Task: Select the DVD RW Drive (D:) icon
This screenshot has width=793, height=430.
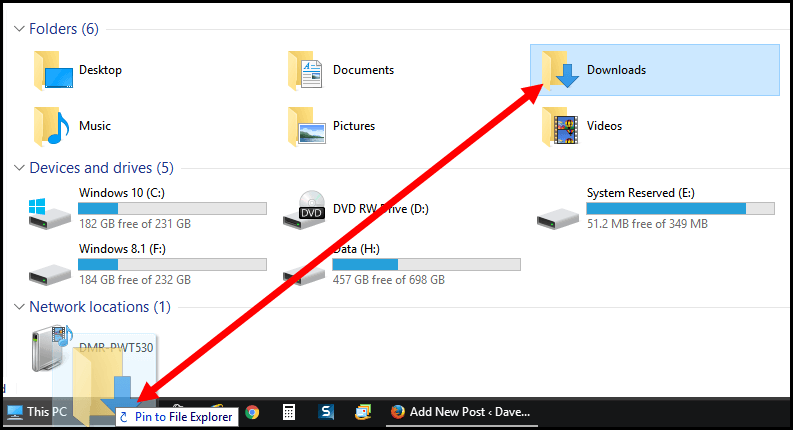Action: click(x=304, y=209)
